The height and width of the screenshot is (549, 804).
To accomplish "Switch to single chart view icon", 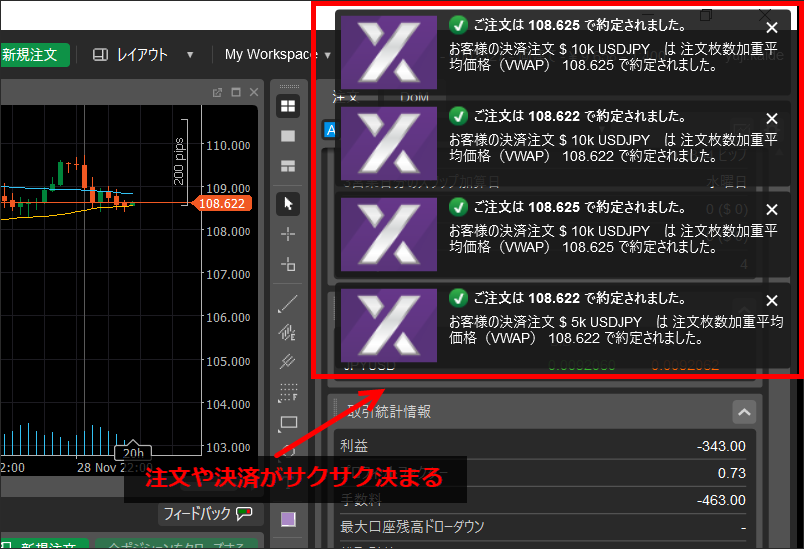I will pos(288,135).
